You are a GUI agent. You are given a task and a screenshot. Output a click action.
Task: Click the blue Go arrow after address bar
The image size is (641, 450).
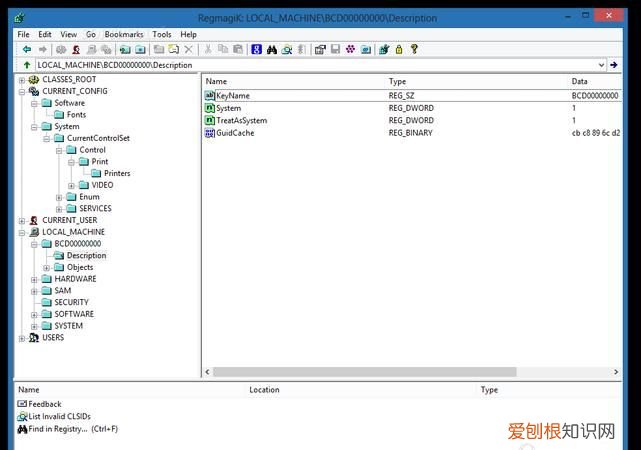coord(614,65)
